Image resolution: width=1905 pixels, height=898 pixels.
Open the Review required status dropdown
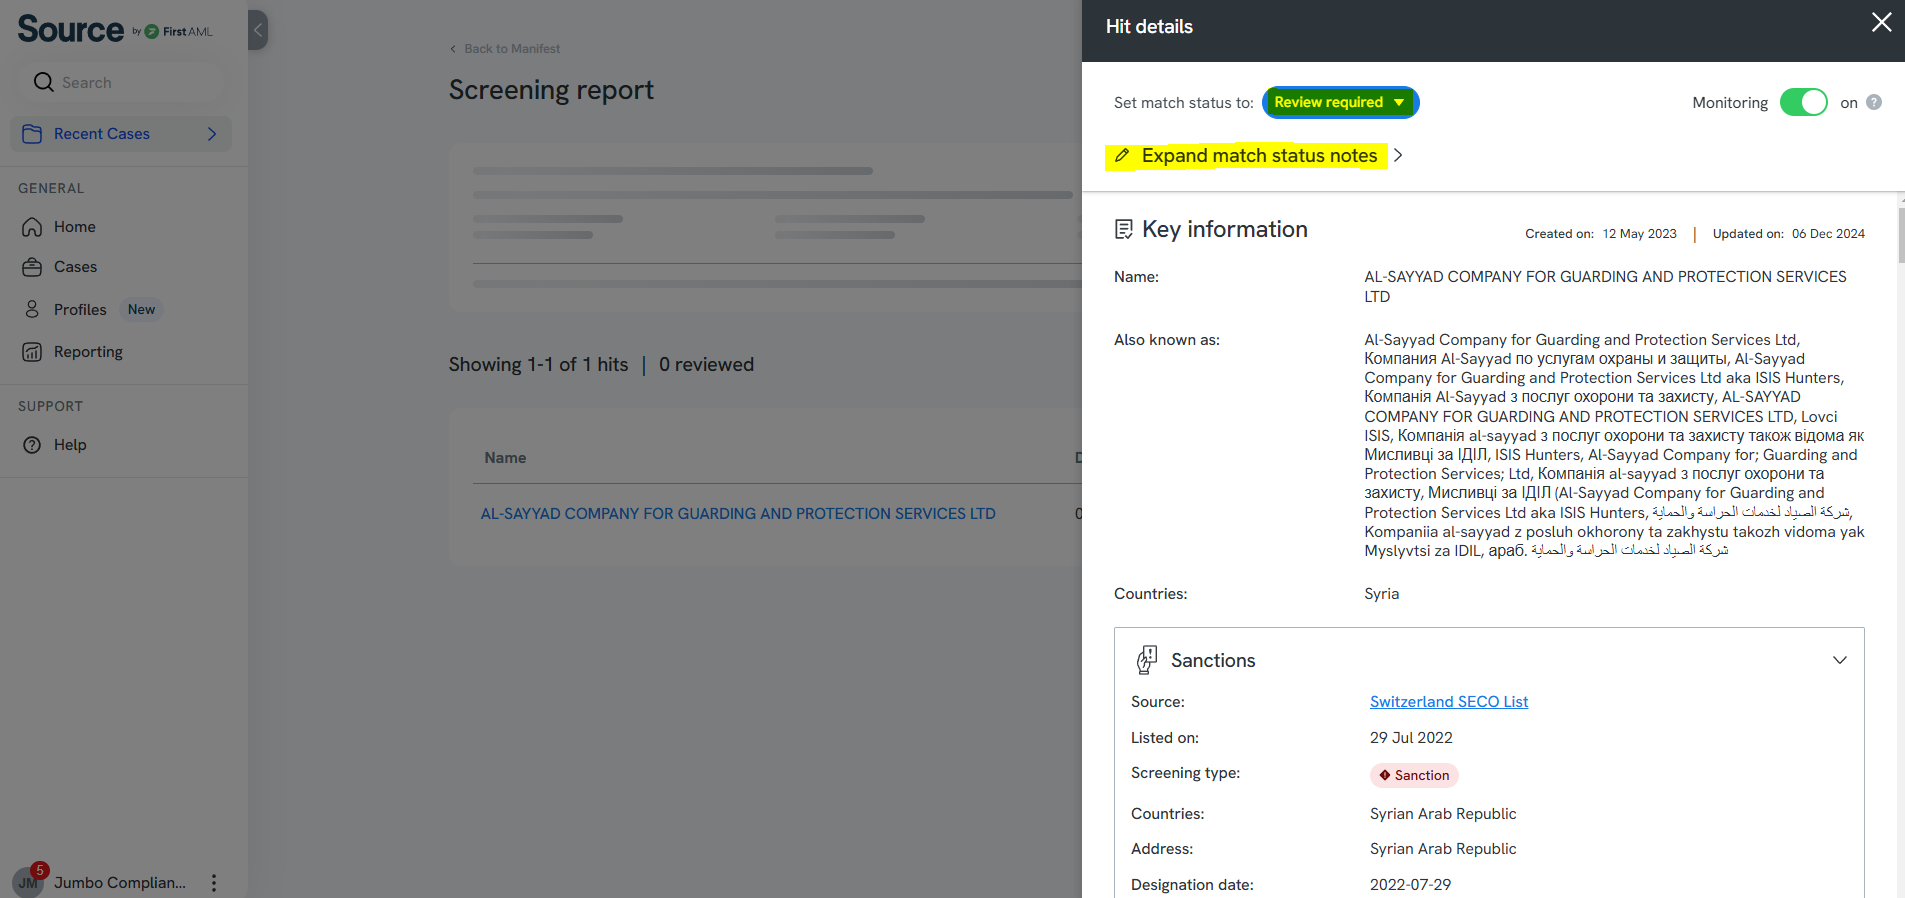[1340, 102]
